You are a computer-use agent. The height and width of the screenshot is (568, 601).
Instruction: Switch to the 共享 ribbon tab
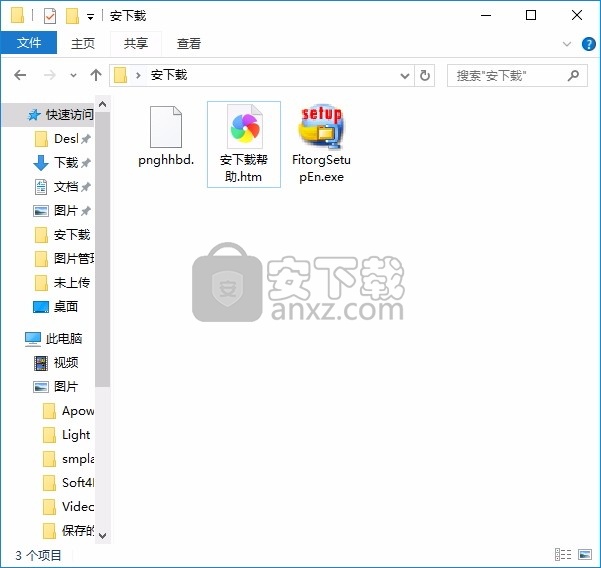[x=136, y=43]
